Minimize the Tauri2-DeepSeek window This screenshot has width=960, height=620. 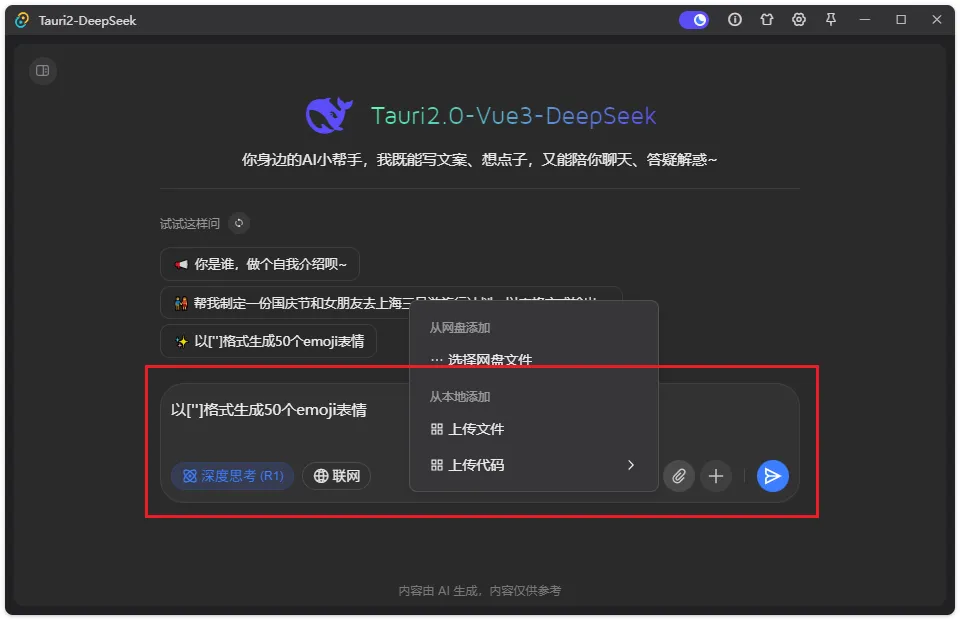click(864, 20)
